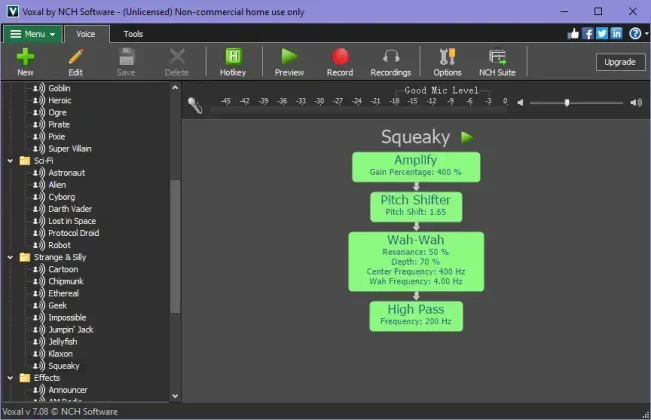Open the High Pass effect block
Viewport: 651px width, 420px height.
416,316
